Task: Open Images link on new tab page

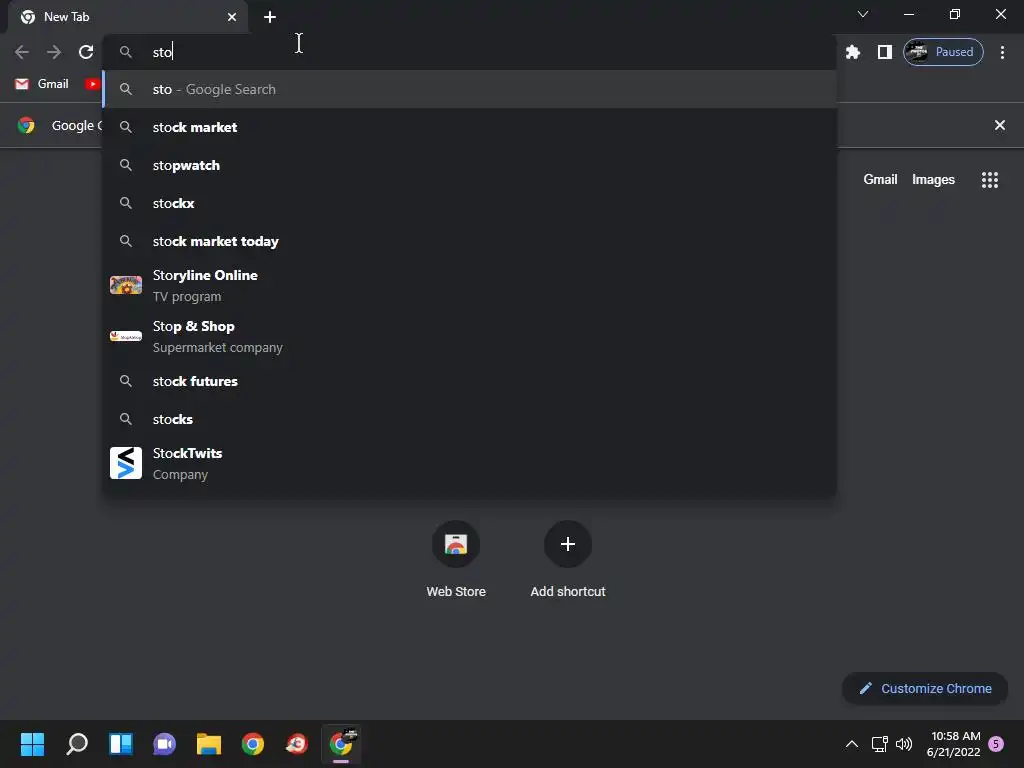Action: tap(933, 180)
